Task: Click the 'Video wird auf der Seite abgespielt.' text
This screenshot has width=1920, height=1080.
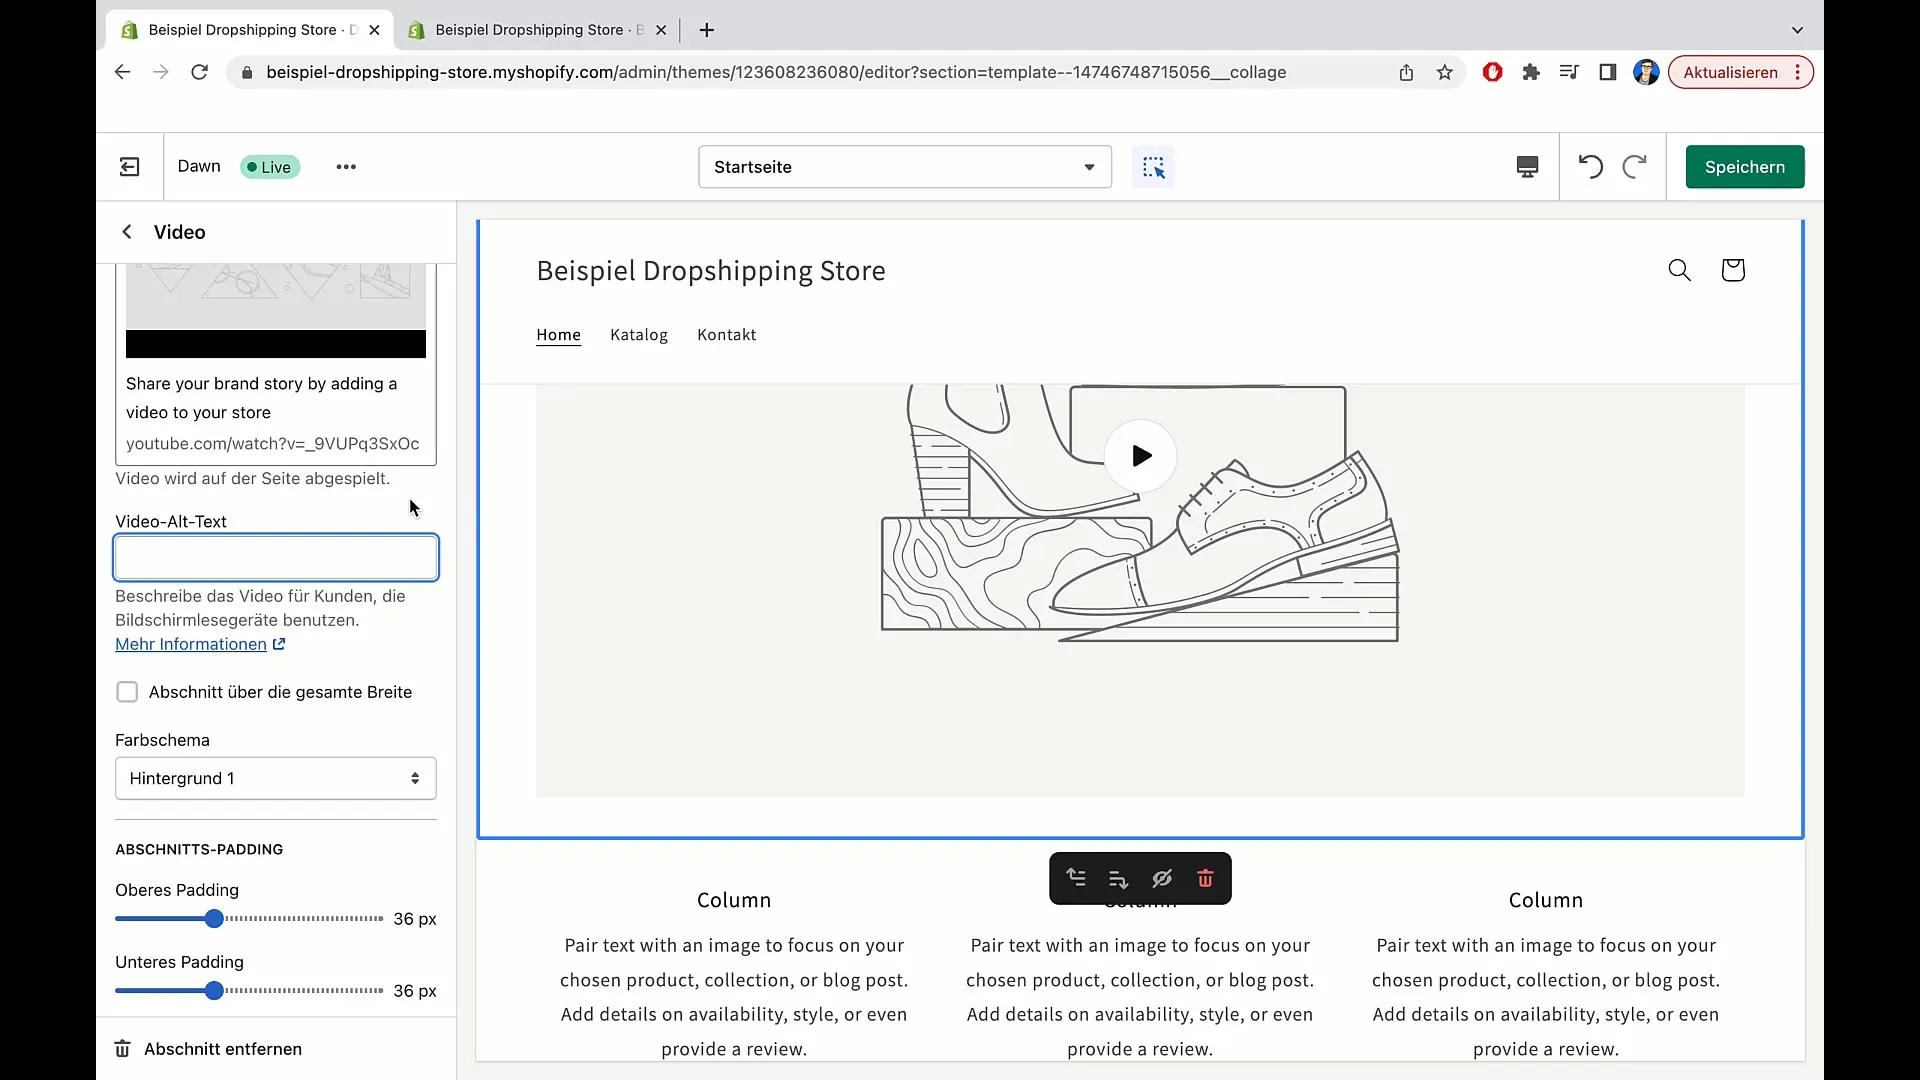Action: coord(253,479)
